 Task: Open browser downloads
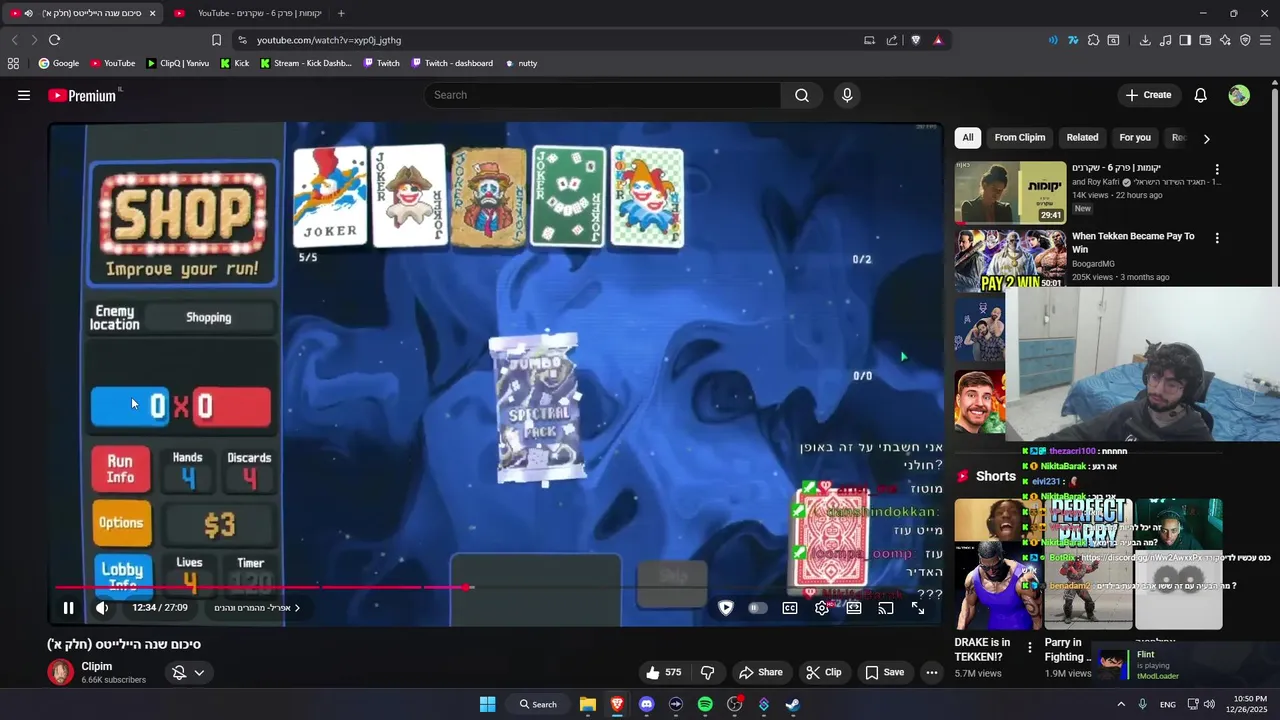pos(1145,40)
